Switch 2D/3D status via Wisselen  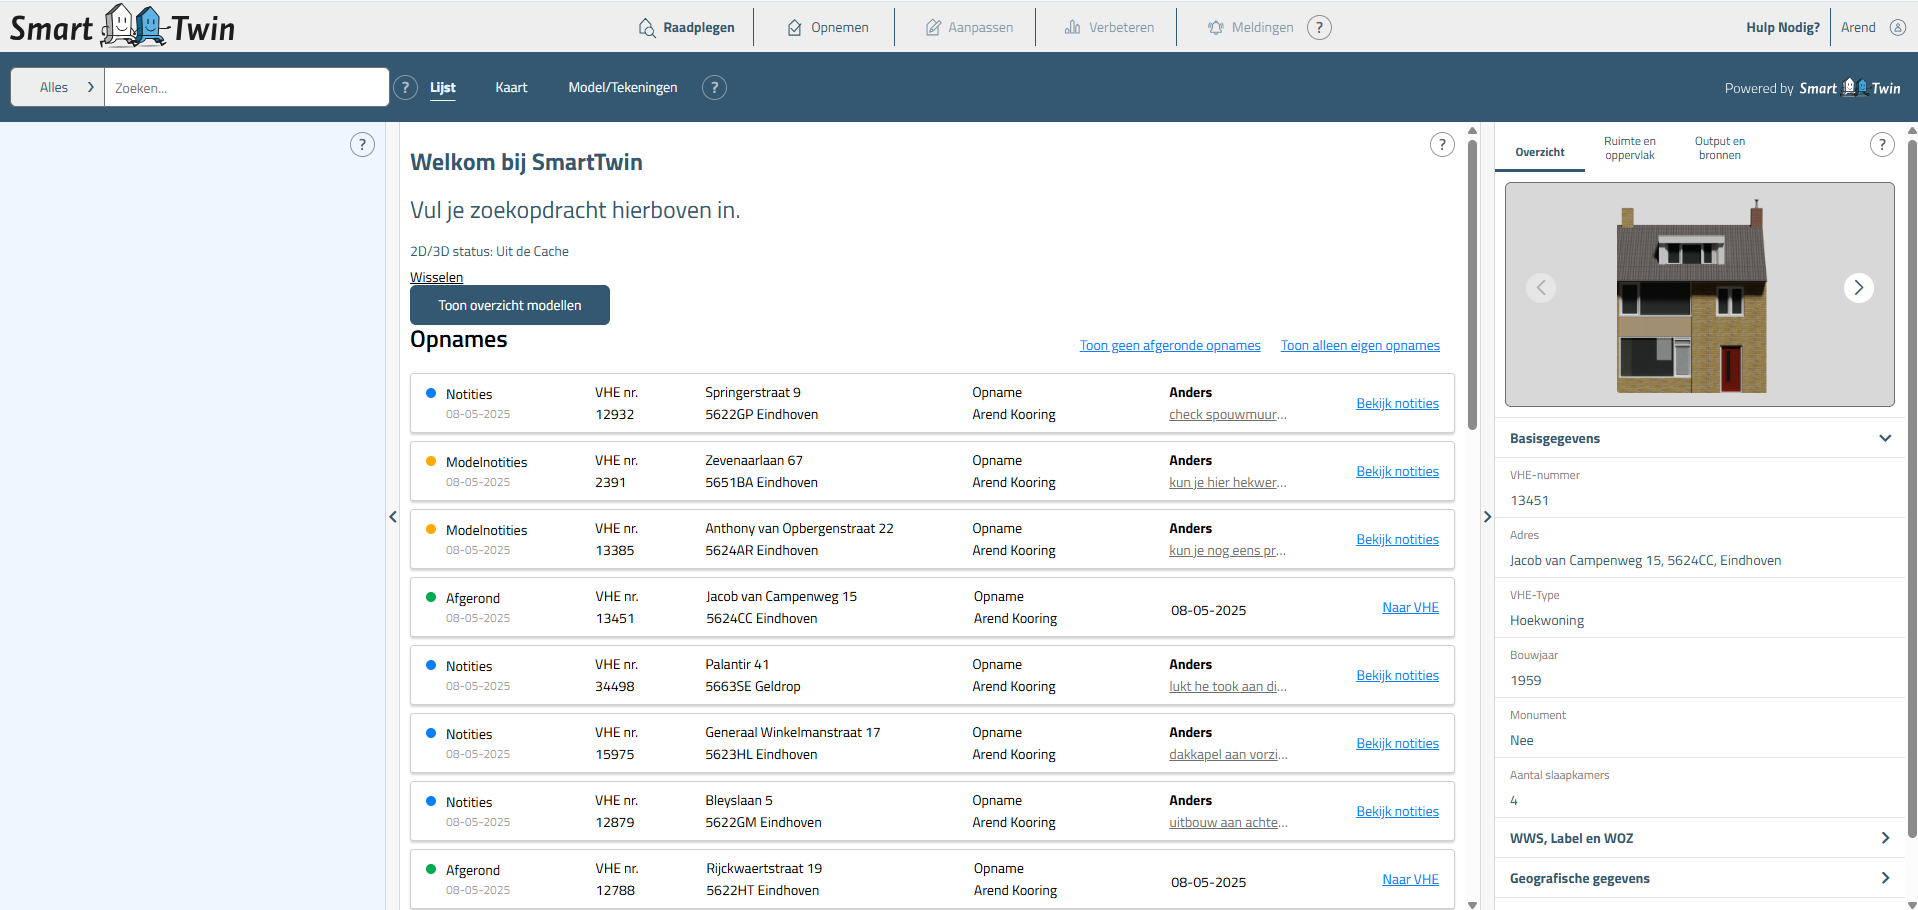(436, 277)
